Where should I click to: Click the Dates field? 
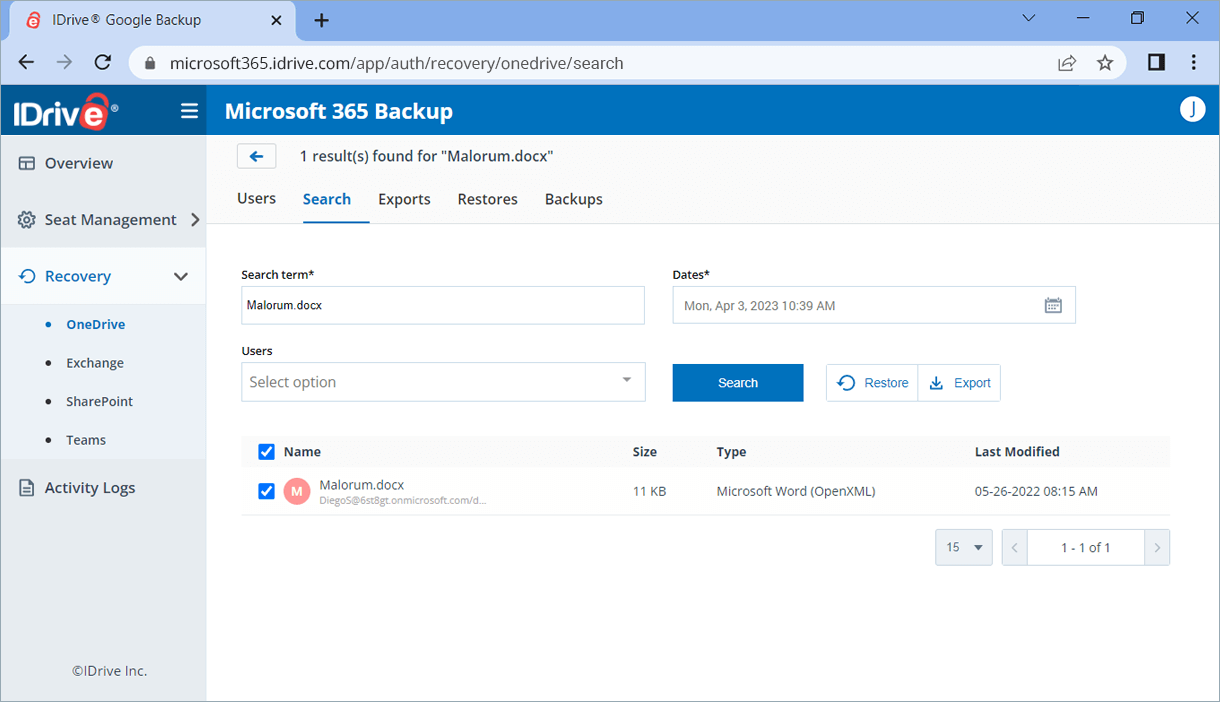pyautogui.click(x=874, y=305)
